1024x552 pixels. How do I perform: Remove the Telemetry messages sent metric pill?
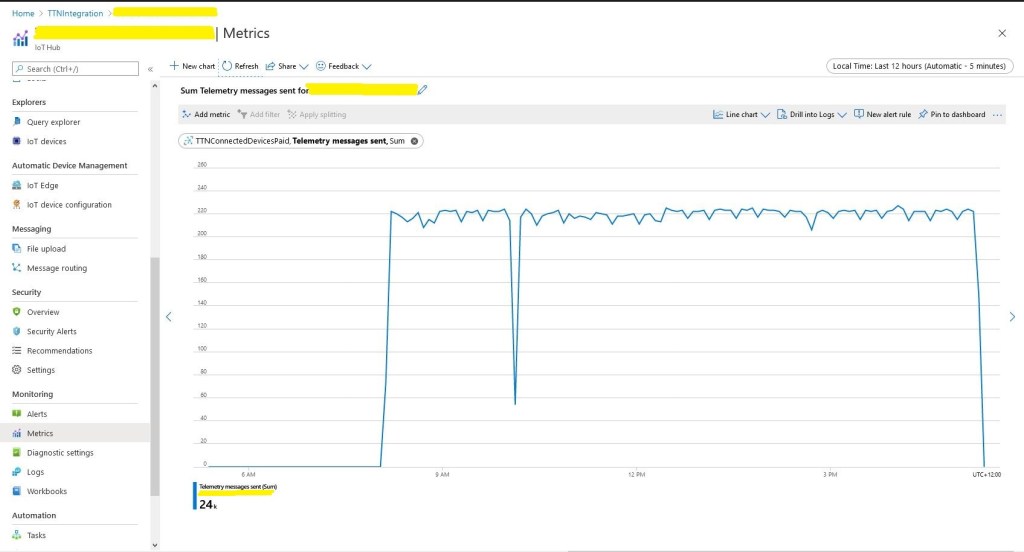(415, 141)
